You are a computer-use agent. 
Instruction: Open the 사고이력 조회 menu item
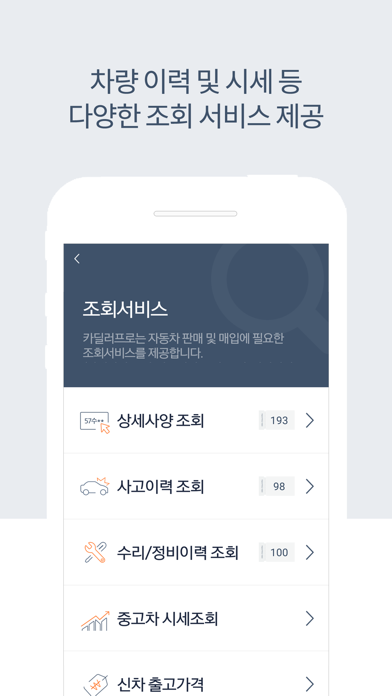click(196, 486)
